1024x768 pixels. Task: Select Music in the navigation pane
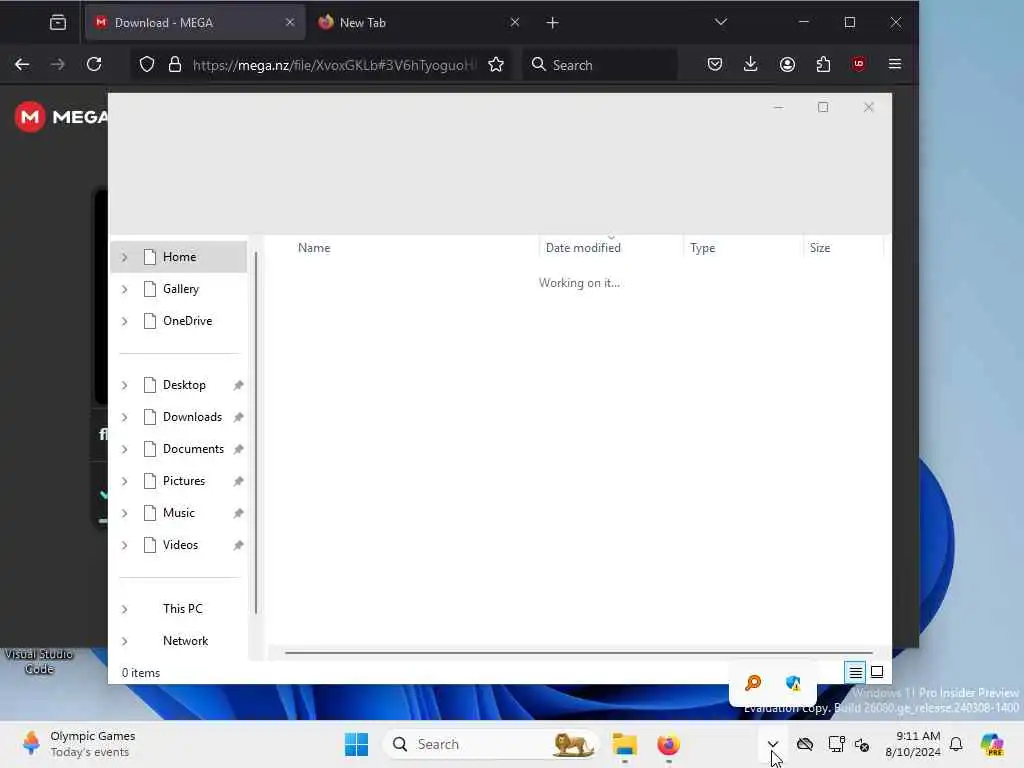(178, 513)
